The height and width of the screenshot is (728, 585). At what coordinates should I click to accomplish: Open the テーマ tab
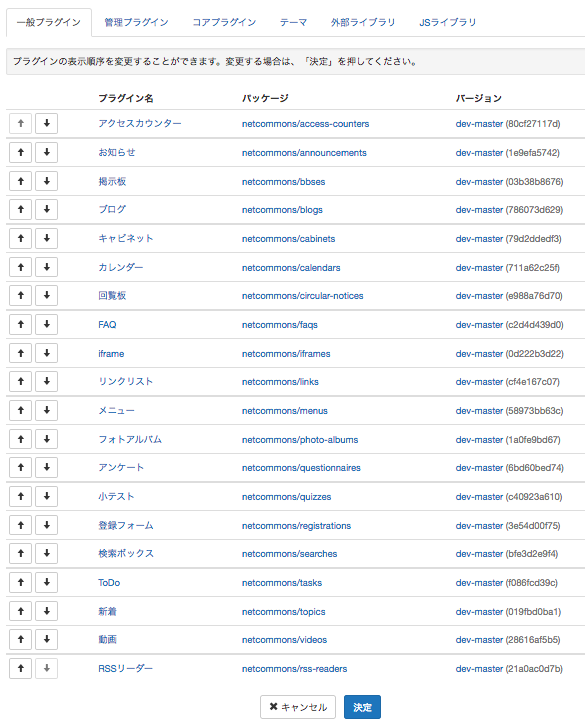pos(293,22)
